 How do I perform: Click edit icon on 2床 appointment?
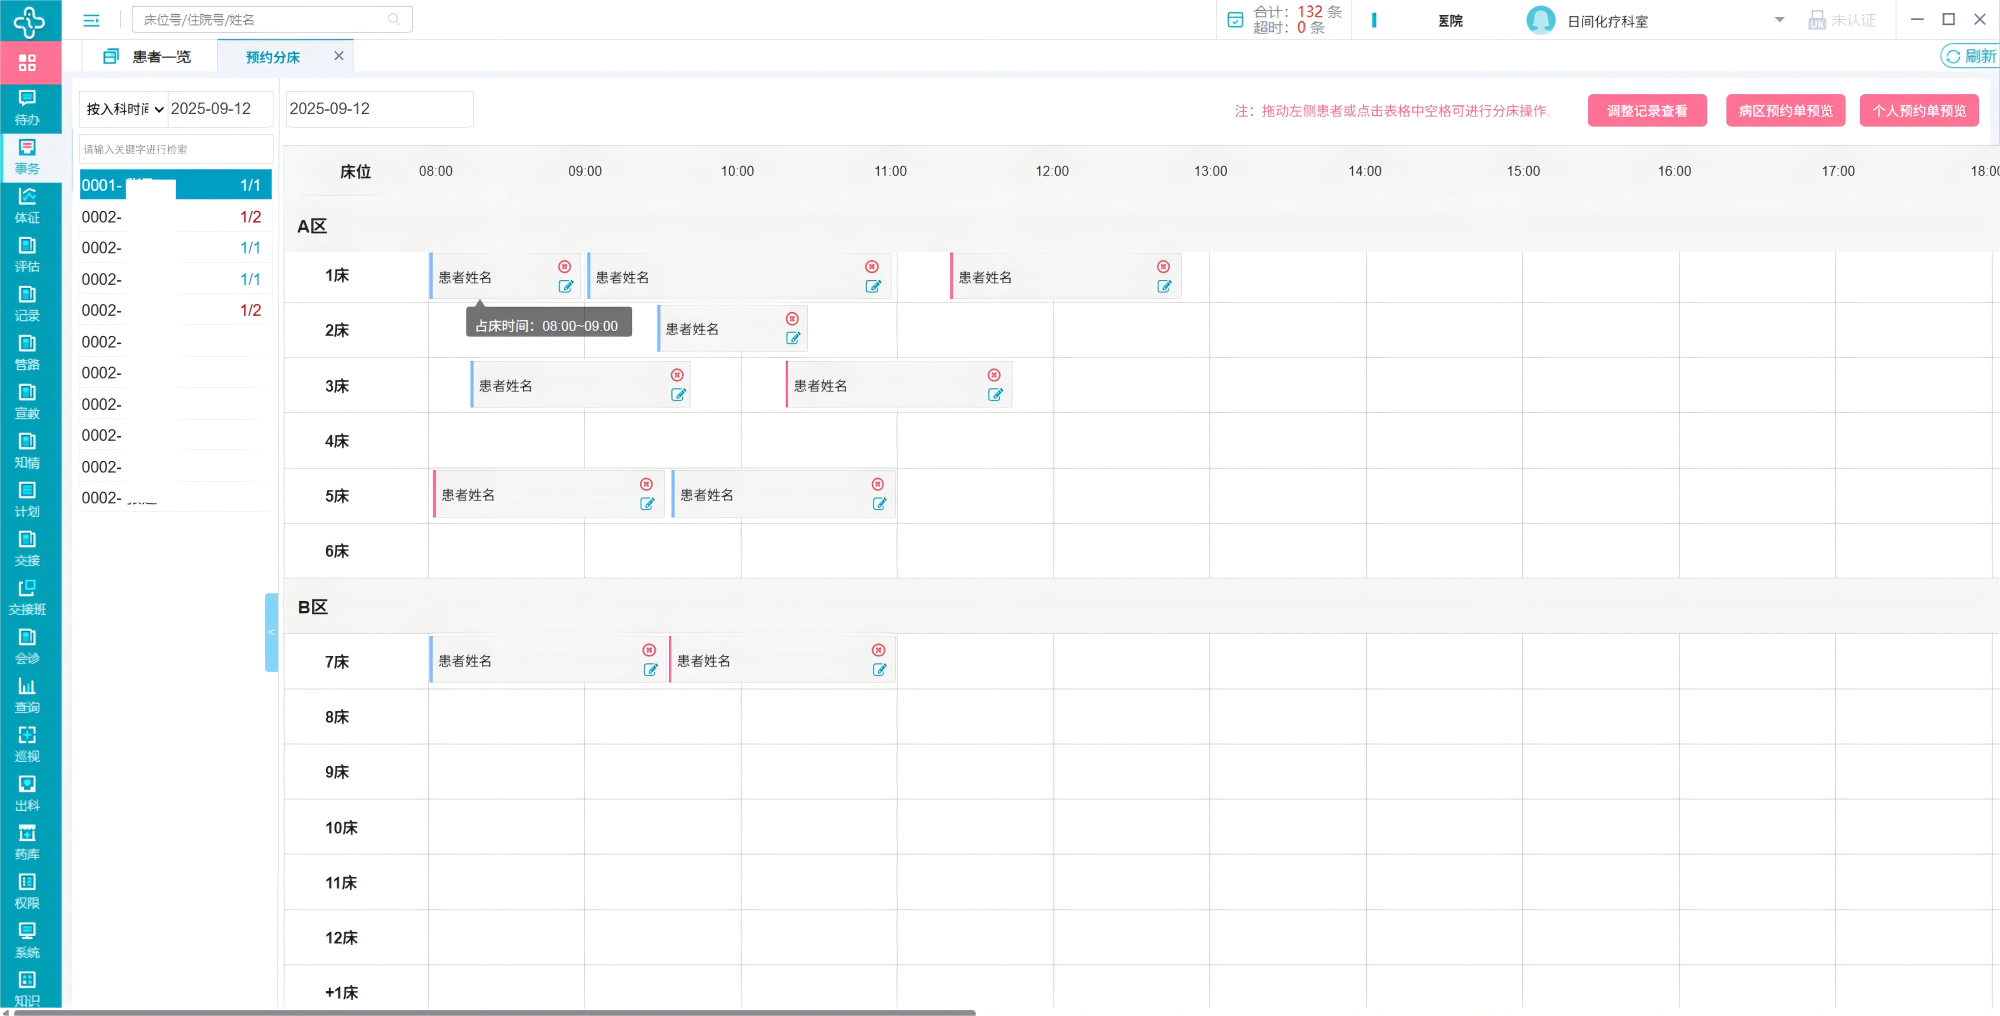tap(793, 338)
